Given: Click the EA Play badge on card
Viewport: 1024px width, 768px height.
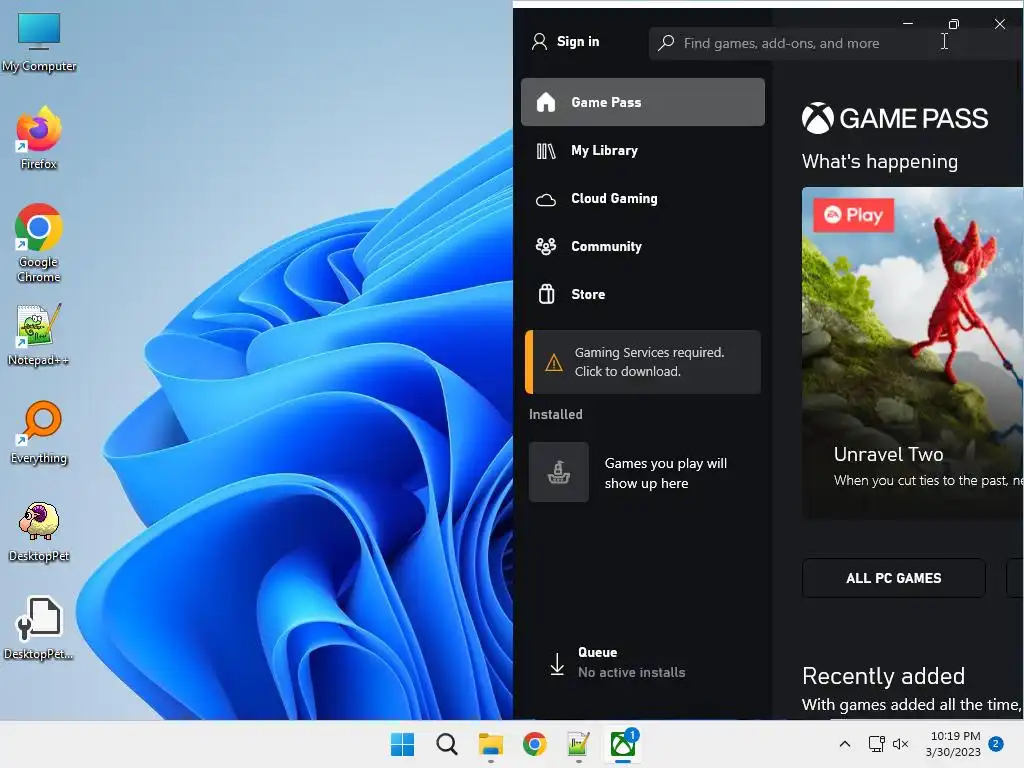Looking at the screenshot, I should [854, 215].
